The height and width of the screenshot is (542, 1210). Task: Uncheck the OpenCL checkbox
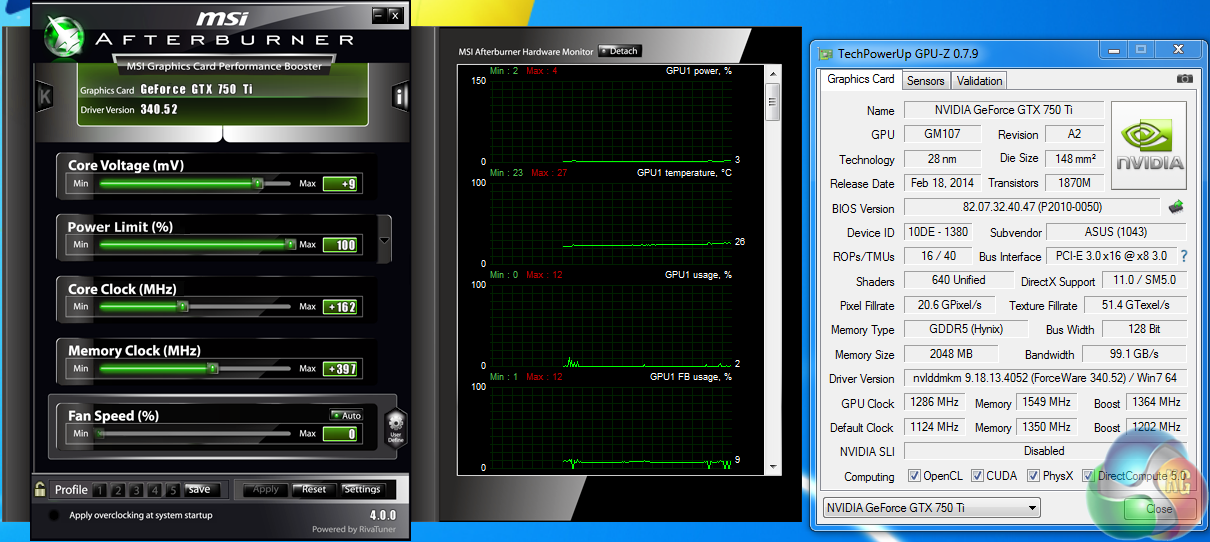point(914,476)
